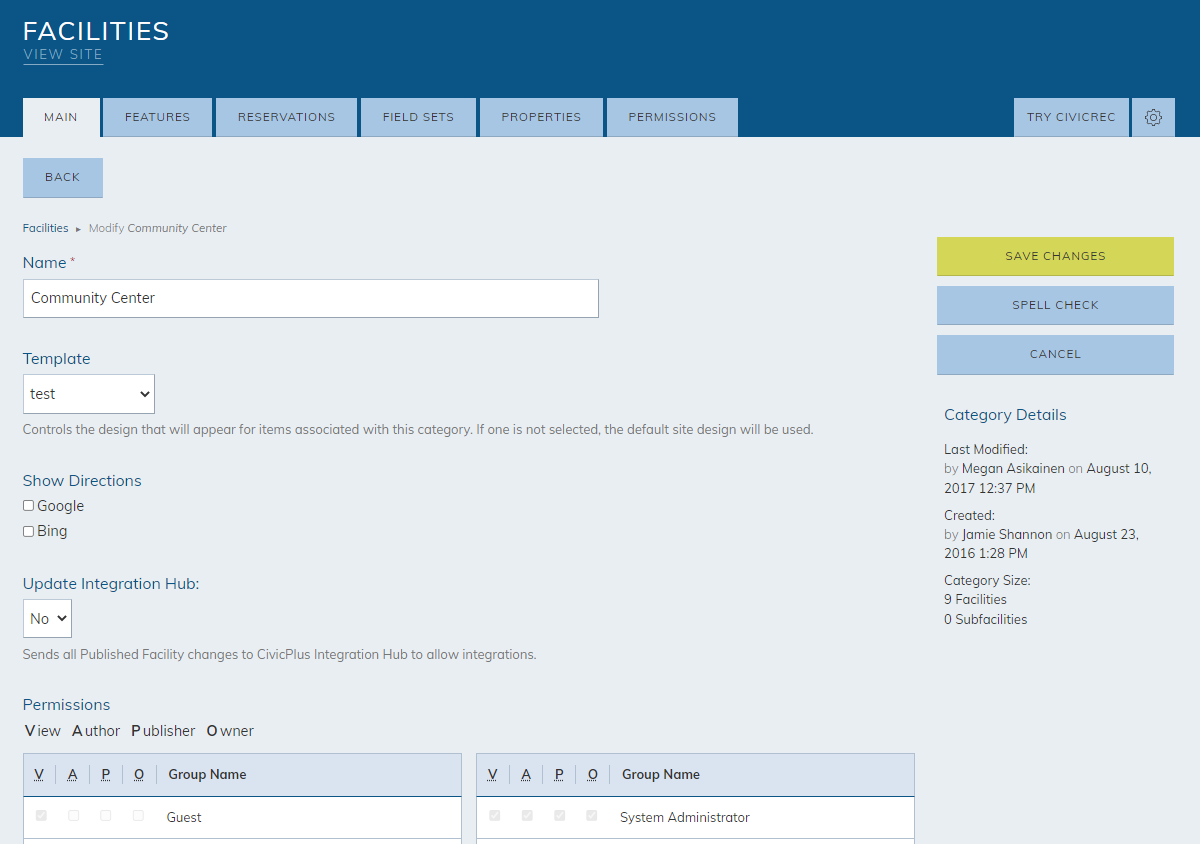This screenshot has height=844, width=1200.
Task: Open Facilities breadcrumb link
Action: click(46, 228)
